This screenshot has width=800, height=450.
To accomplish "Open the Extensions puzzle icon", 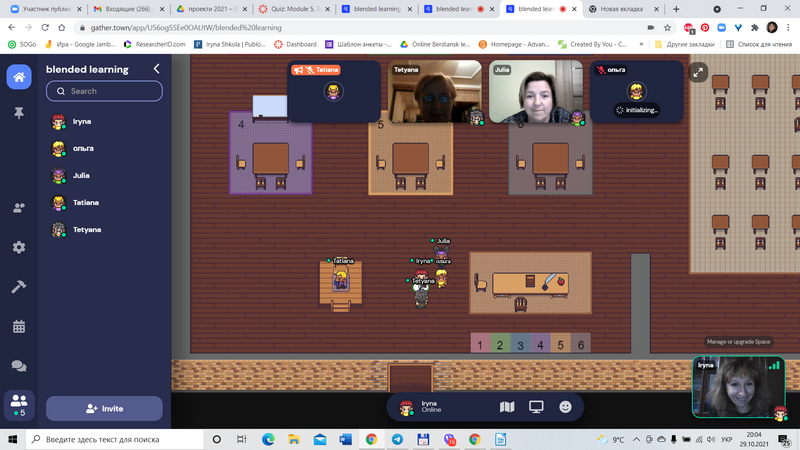I will pos(755,28).
